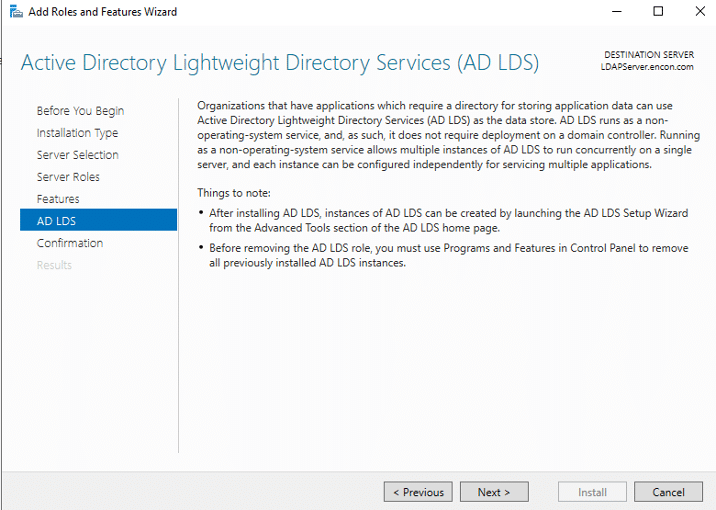
Task: Go to the Before You Begin step
Action: [x=80, y=111]
